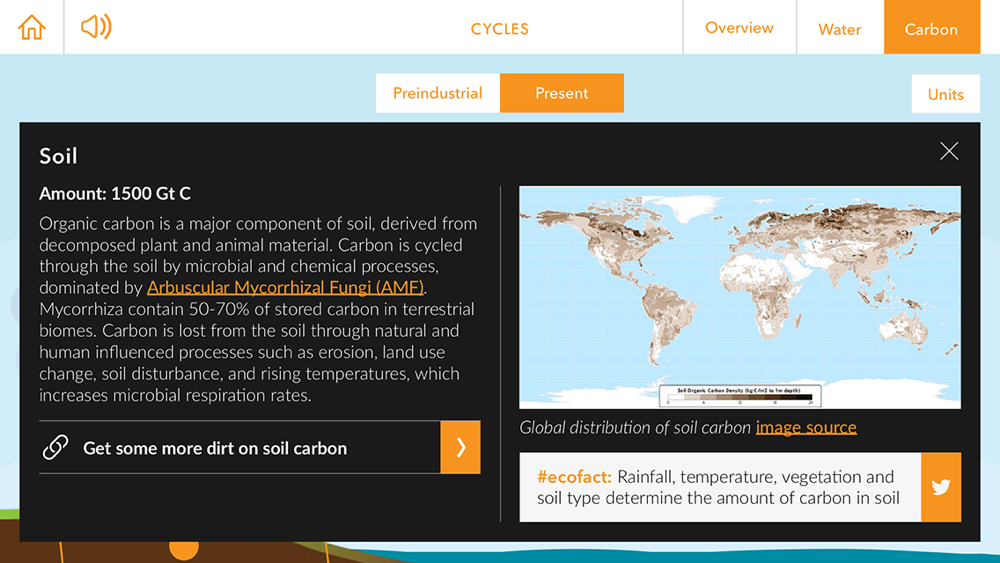Open the Units button
The height and width of the screenshot is (563, 1000).
(945, 94)
